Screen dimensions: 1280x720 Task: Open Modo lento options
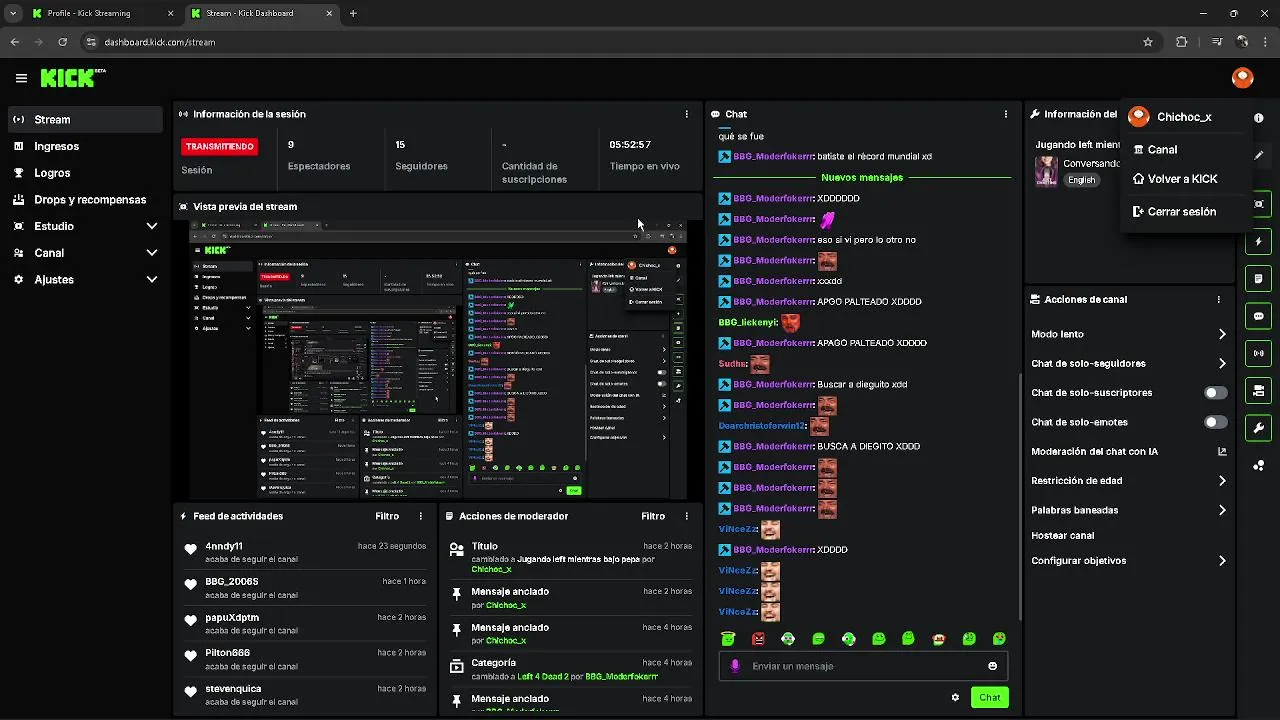coord(1129,334)
